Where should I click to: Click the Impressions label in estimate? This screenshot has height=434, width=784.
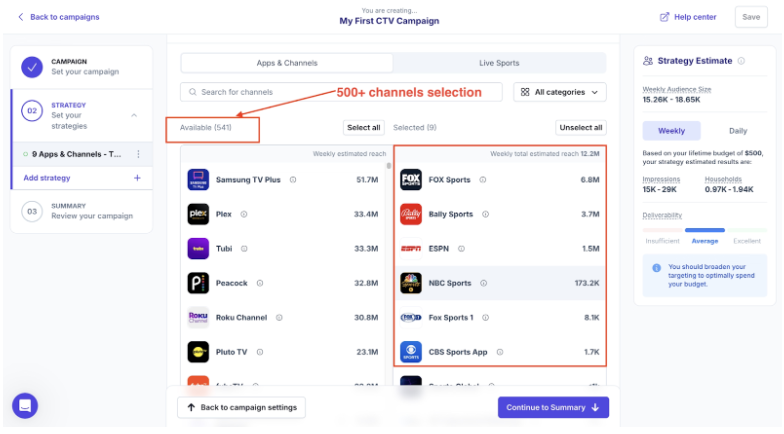click(x=661, y=179)
